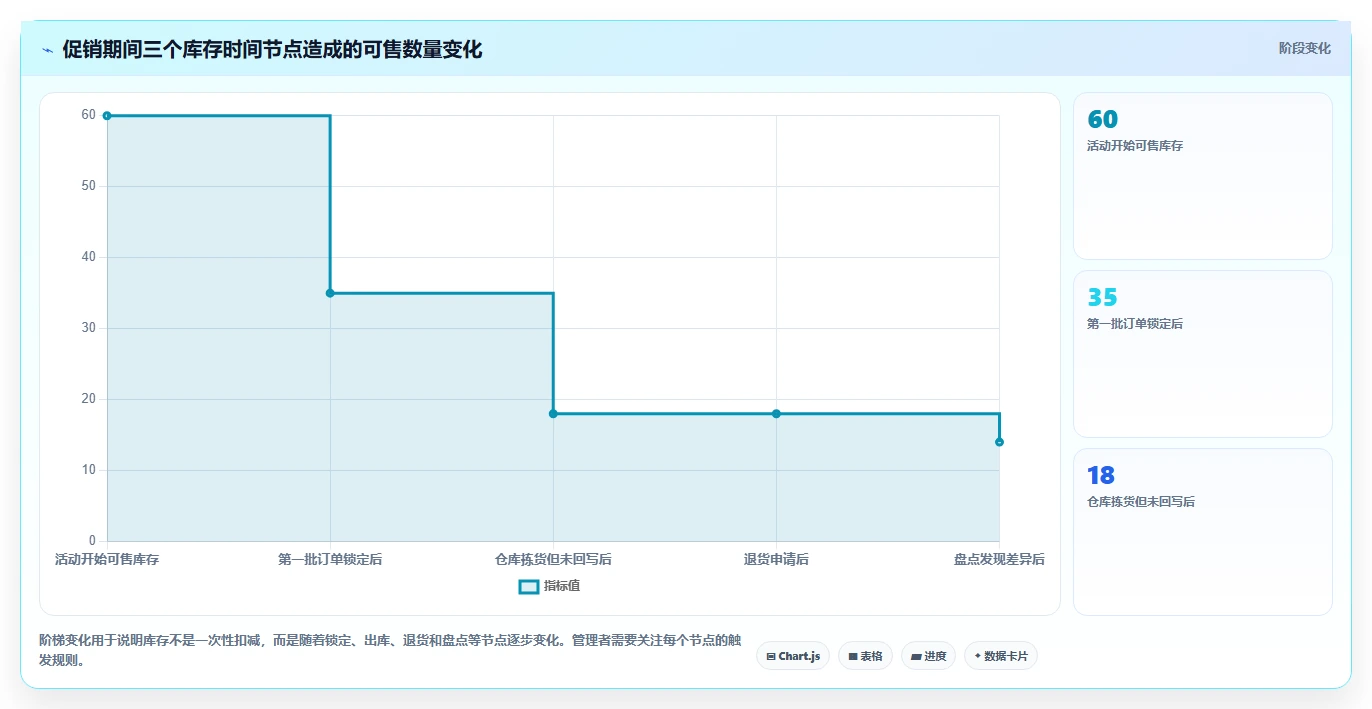The image size is (1372, 709).
Task: Click the data point at 盘点发现差异后
Action: coord(999,442)
